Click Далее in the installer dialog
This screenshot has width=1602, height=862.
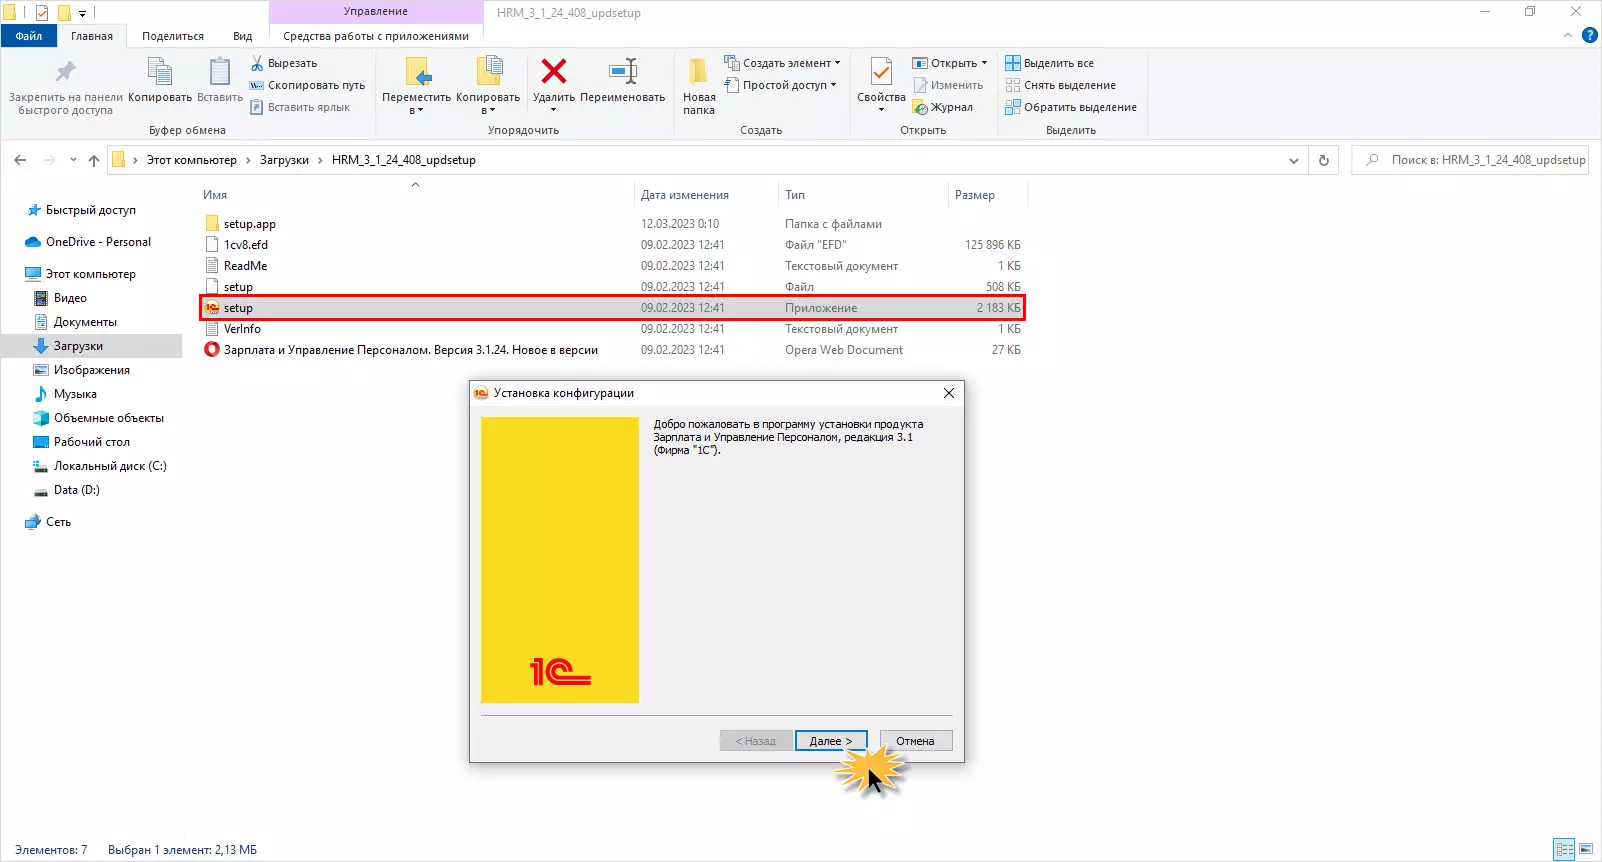coord(831,741)
